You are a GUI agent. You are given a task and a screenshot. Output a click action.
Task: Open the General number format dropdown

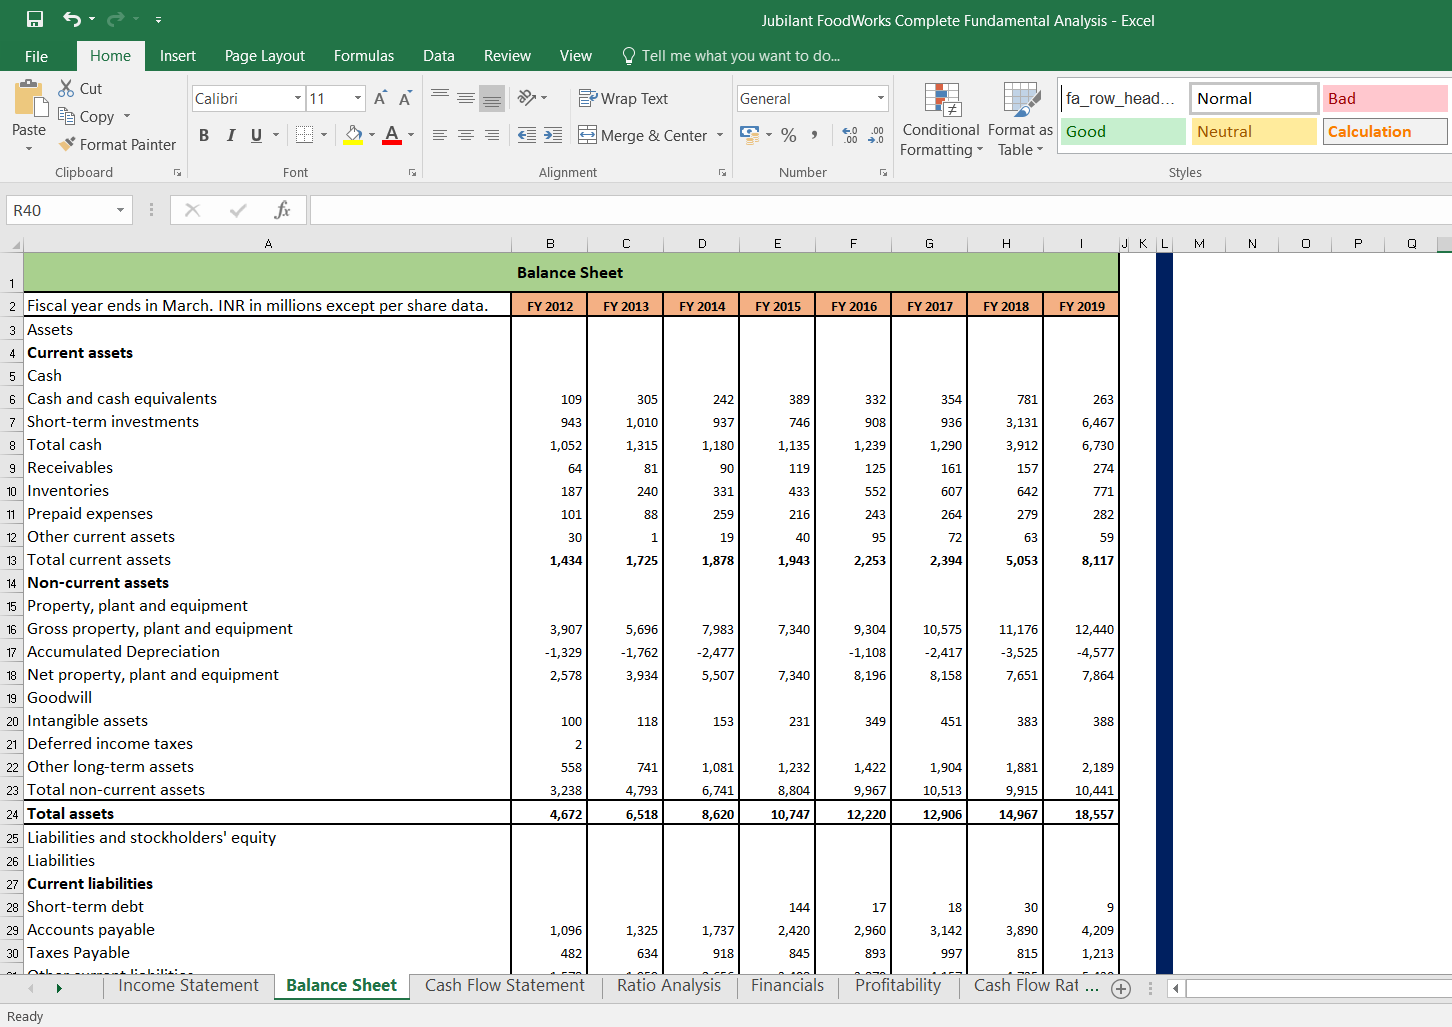[x=881, y=98]
